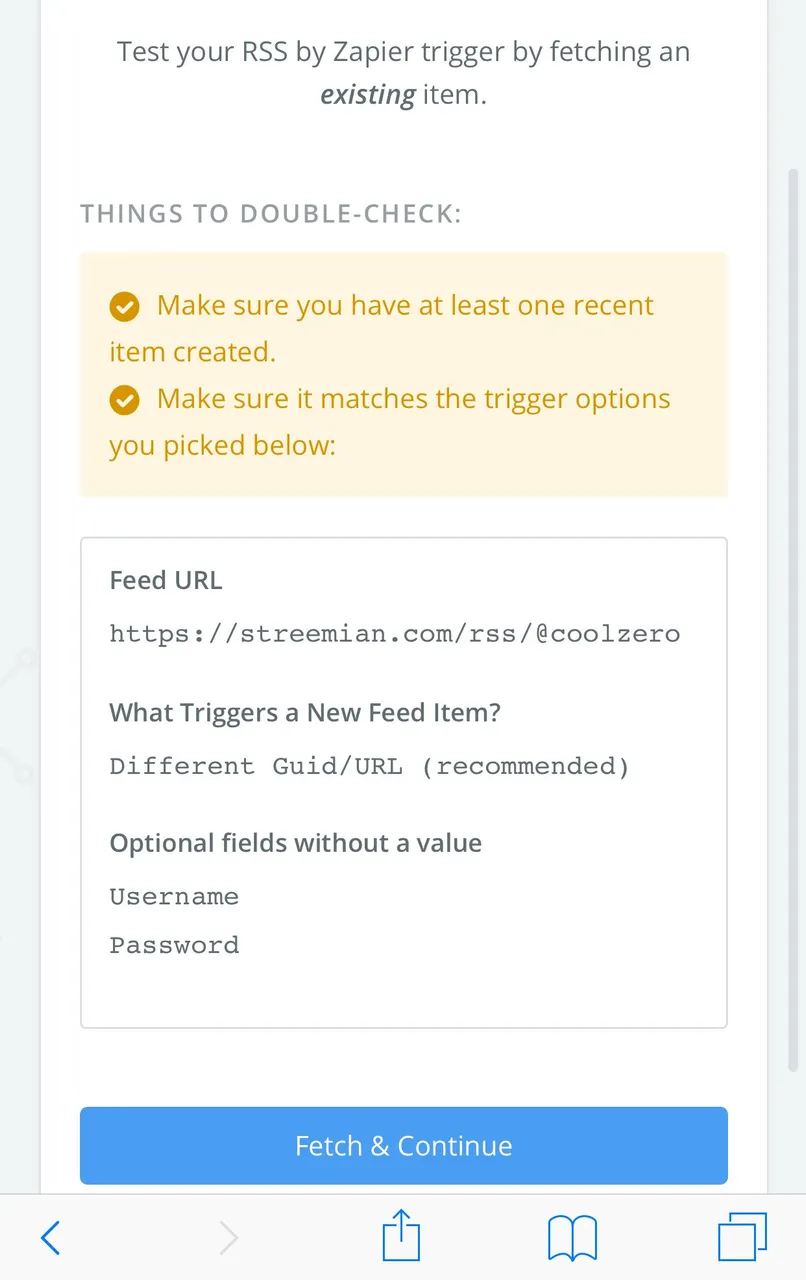Tap the Safari back arrow
This screenshot has width=806, height=1280.
point(51,1238)
